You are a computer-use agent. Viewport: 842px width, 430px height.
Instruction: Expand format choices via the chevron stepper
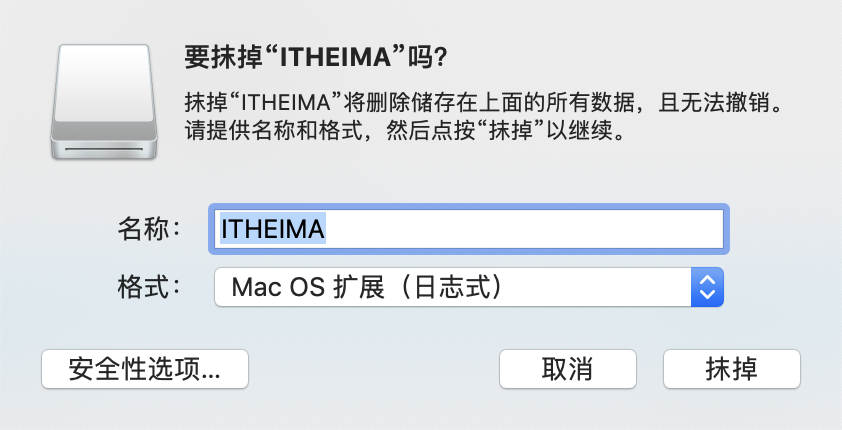pos(707,287)
